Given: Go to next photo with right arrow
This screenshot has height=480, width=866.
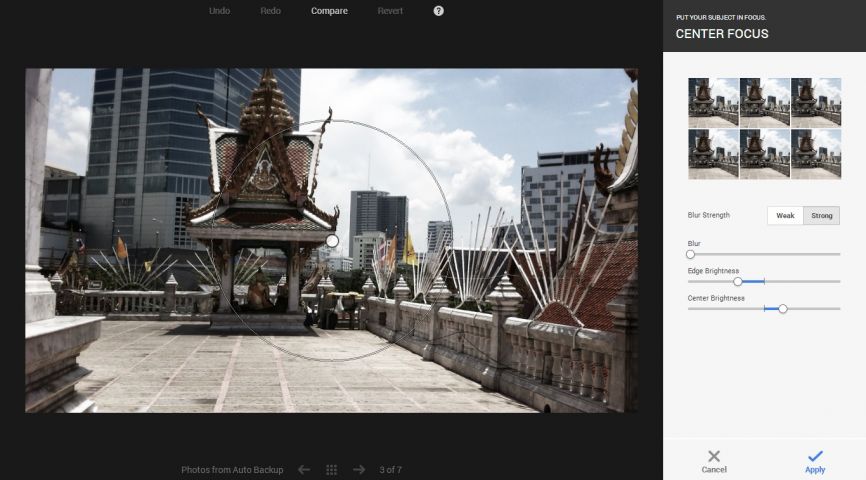Looking at the screenshot, I should click(x=359, y=469).
